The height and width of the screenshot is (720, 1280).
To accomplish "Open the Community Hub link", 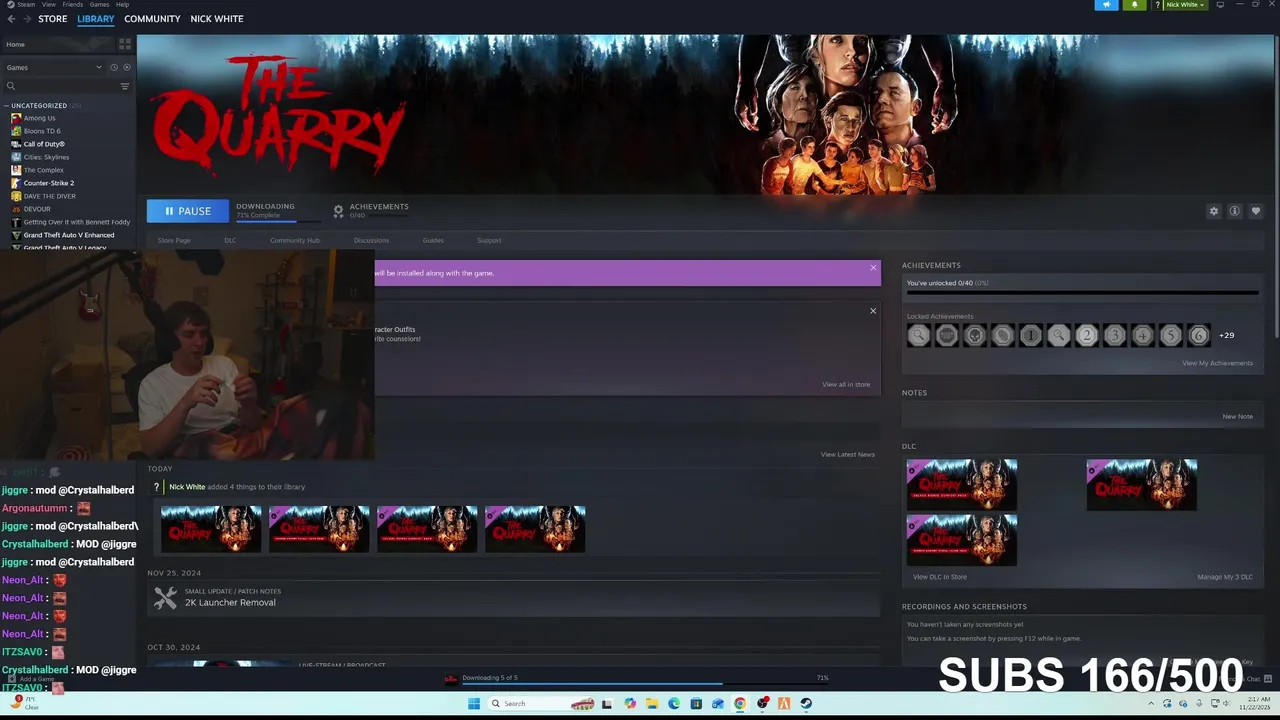I will pyautogui.click(x=295, y=240).
